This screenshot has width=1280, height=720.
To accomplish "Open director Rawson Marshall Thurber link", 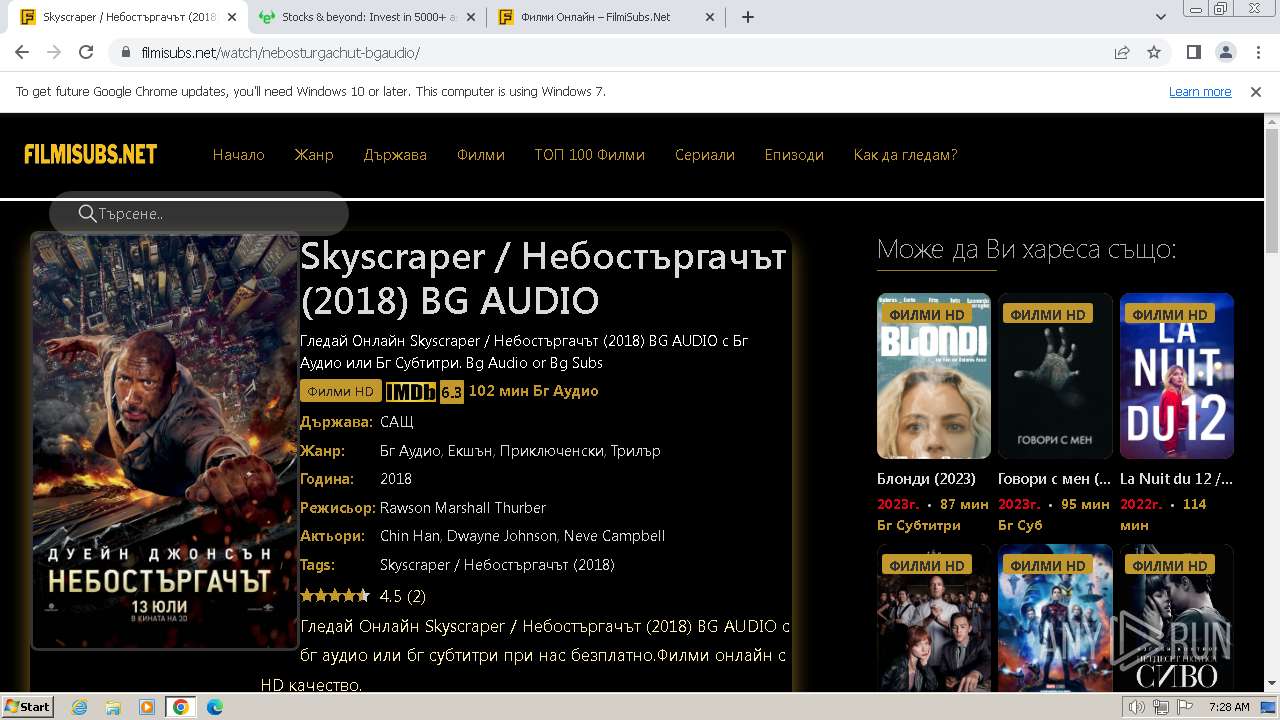I will tap(463, 507).
